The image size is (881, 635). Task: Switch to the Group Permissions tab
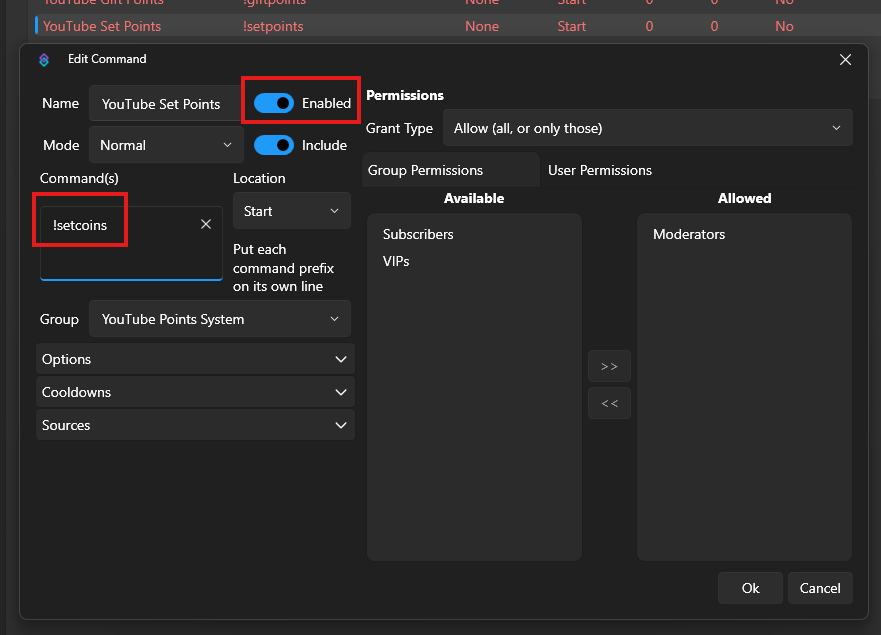pyautogui.click(x=426, y=170)
